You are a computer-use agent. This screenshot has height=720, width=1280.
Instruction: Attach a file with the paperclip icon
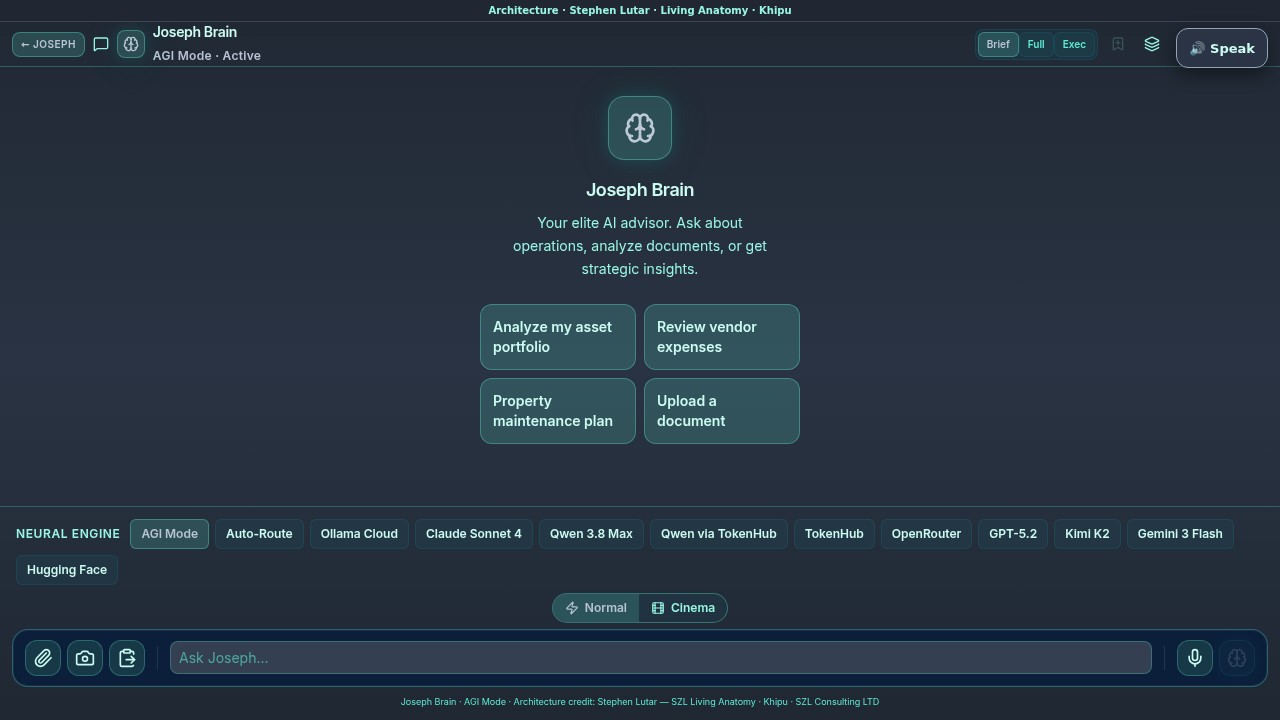43,658
